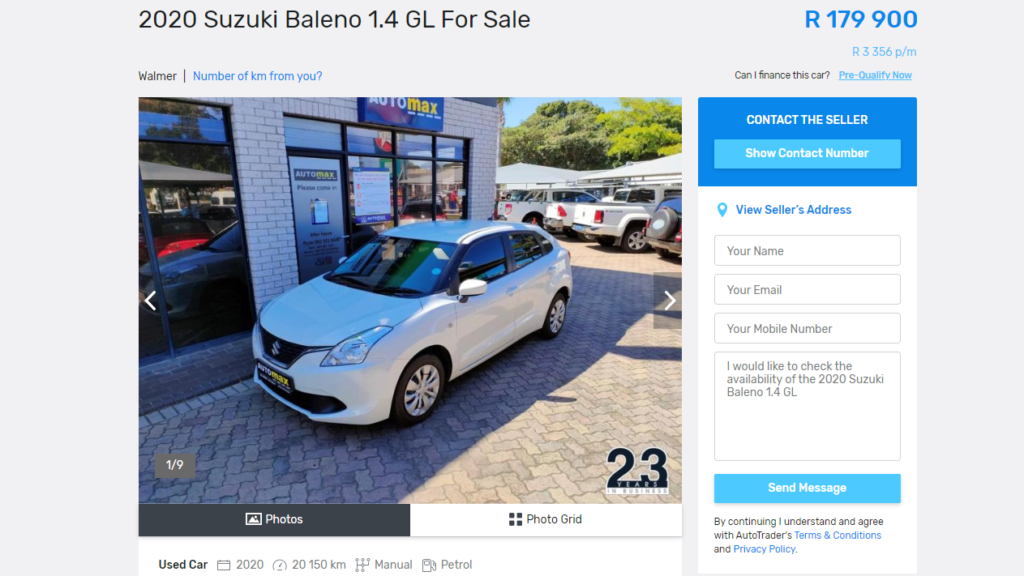View Seller's Address link
The height and width of the screenshot is (576, 1024).
click(793, 210)
